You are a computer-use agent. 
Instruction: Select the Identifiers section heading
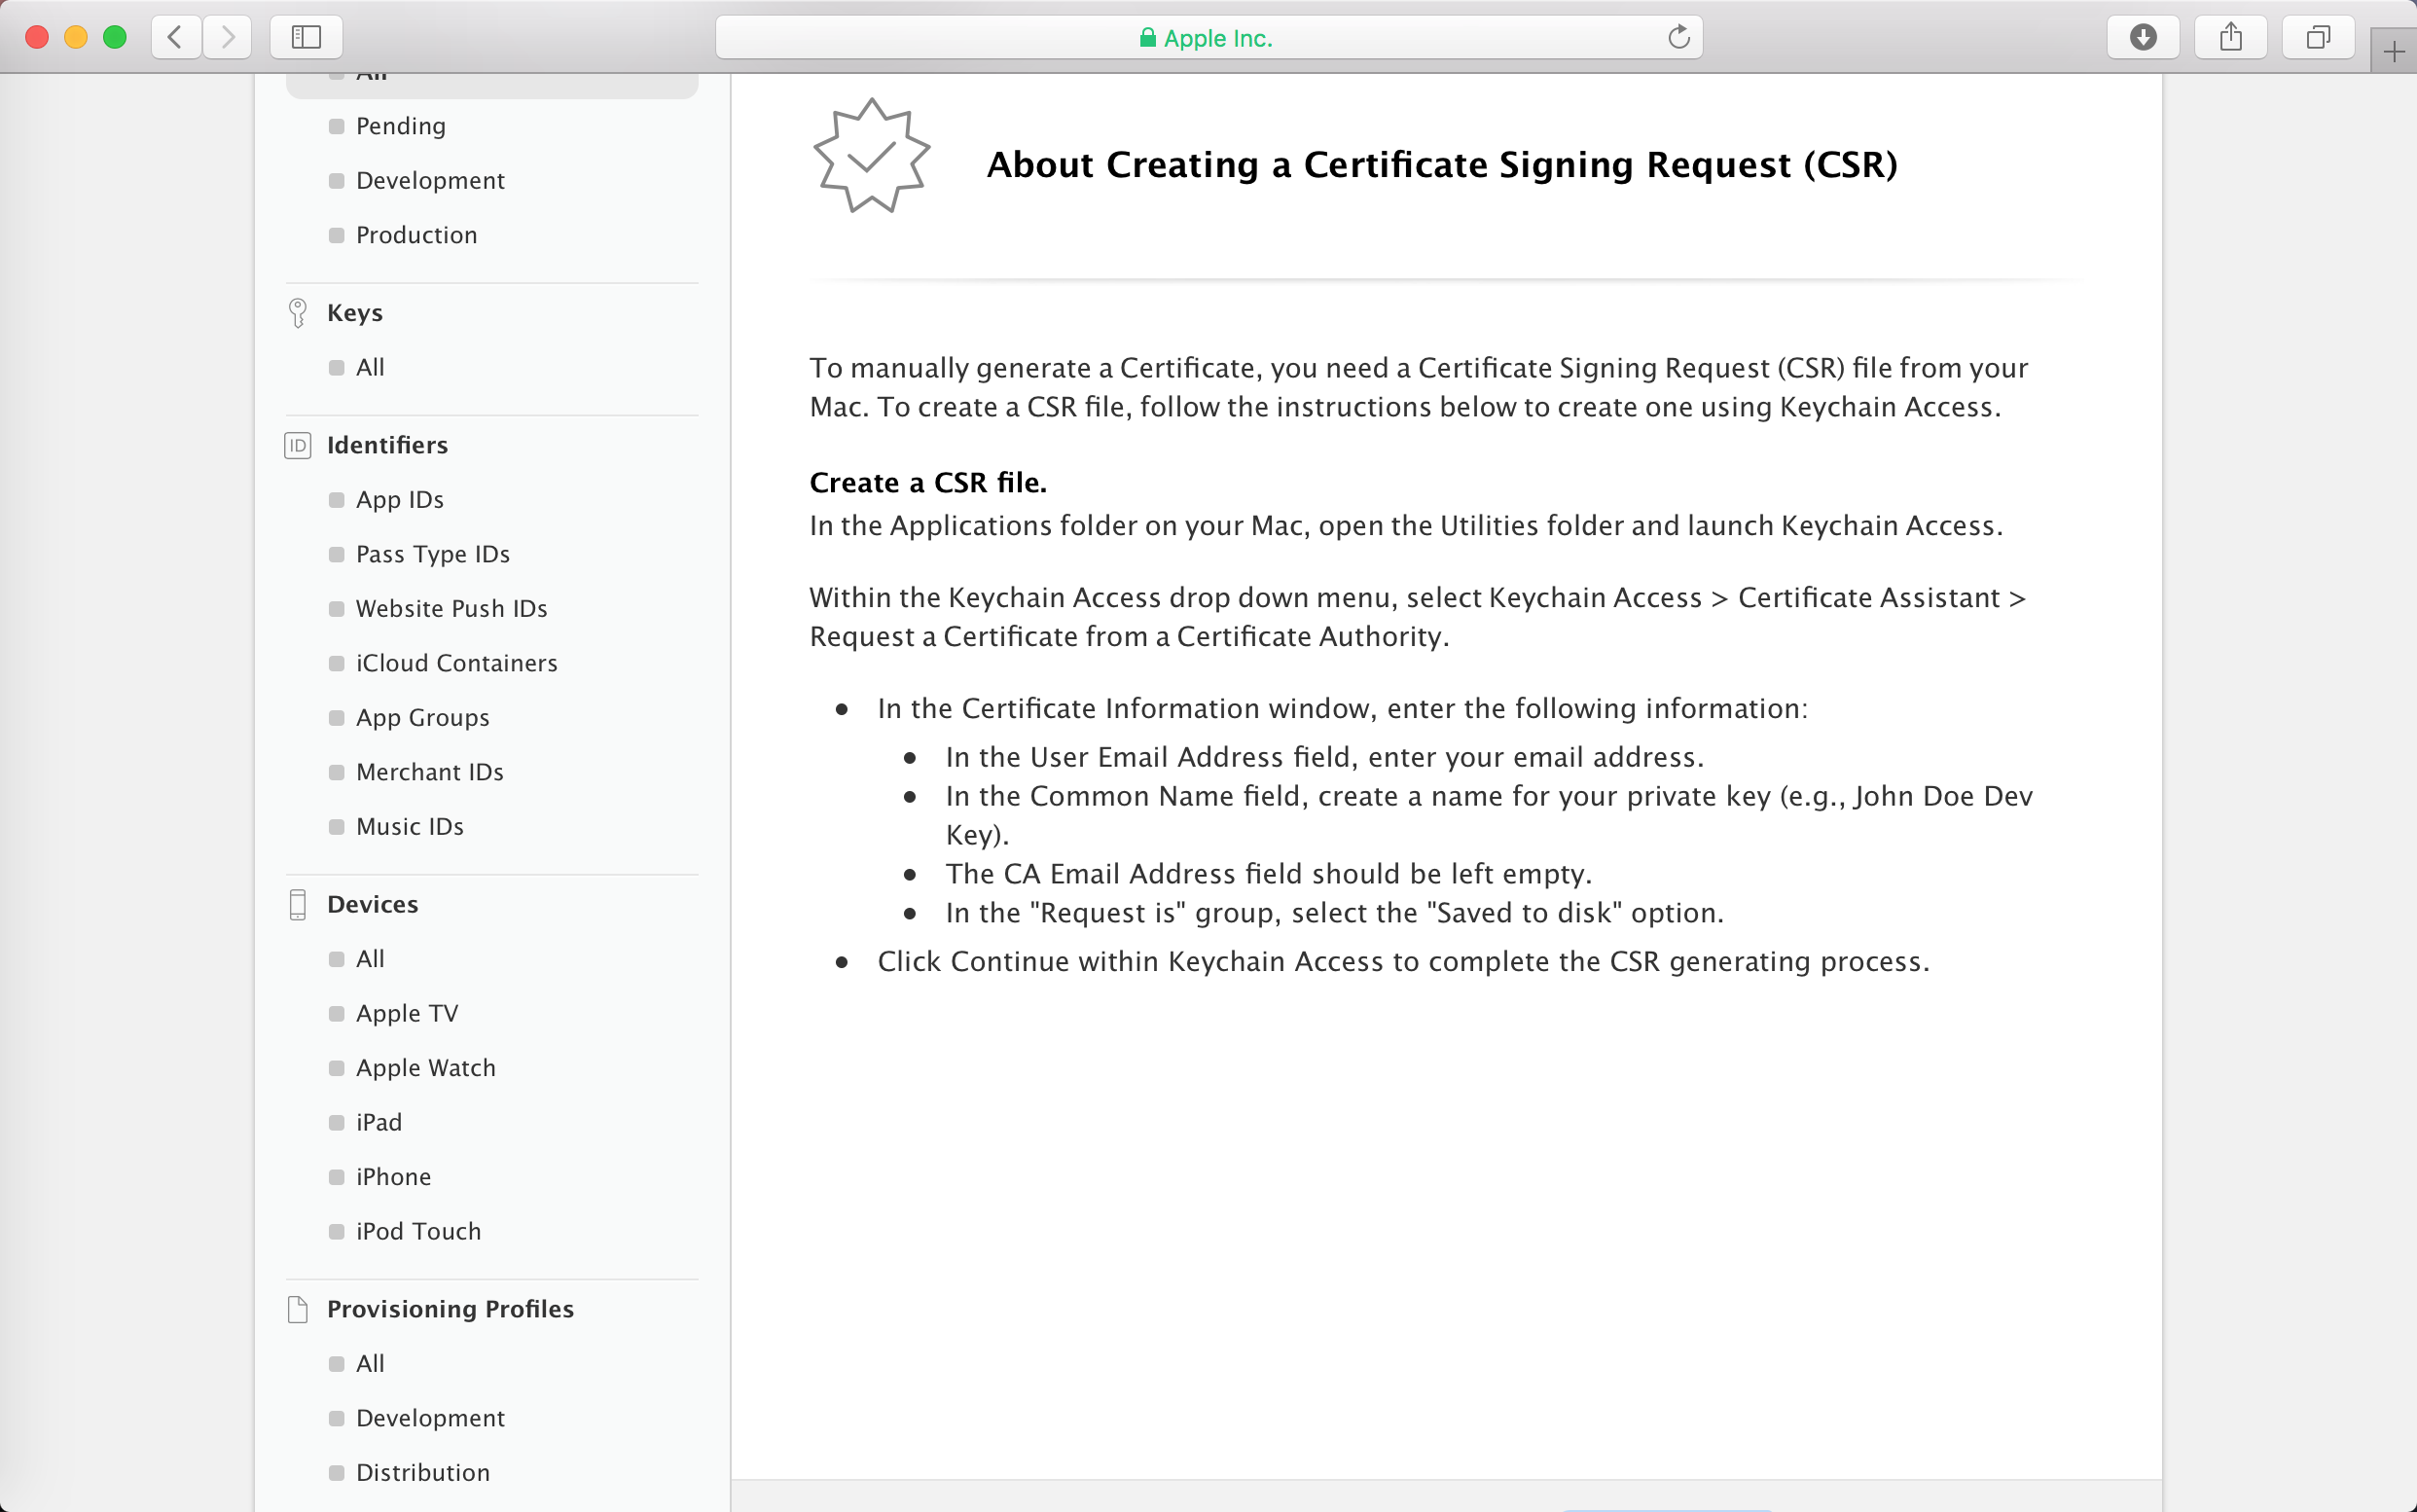pos(387,445)
